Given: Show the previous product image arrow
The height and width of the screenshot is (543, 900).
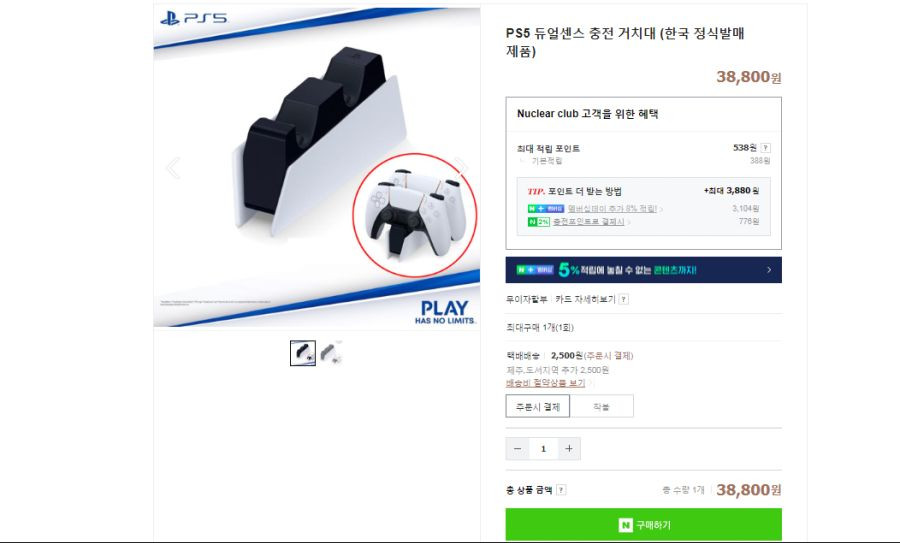Looking at the screenshot, I should [x=173, y=168].
